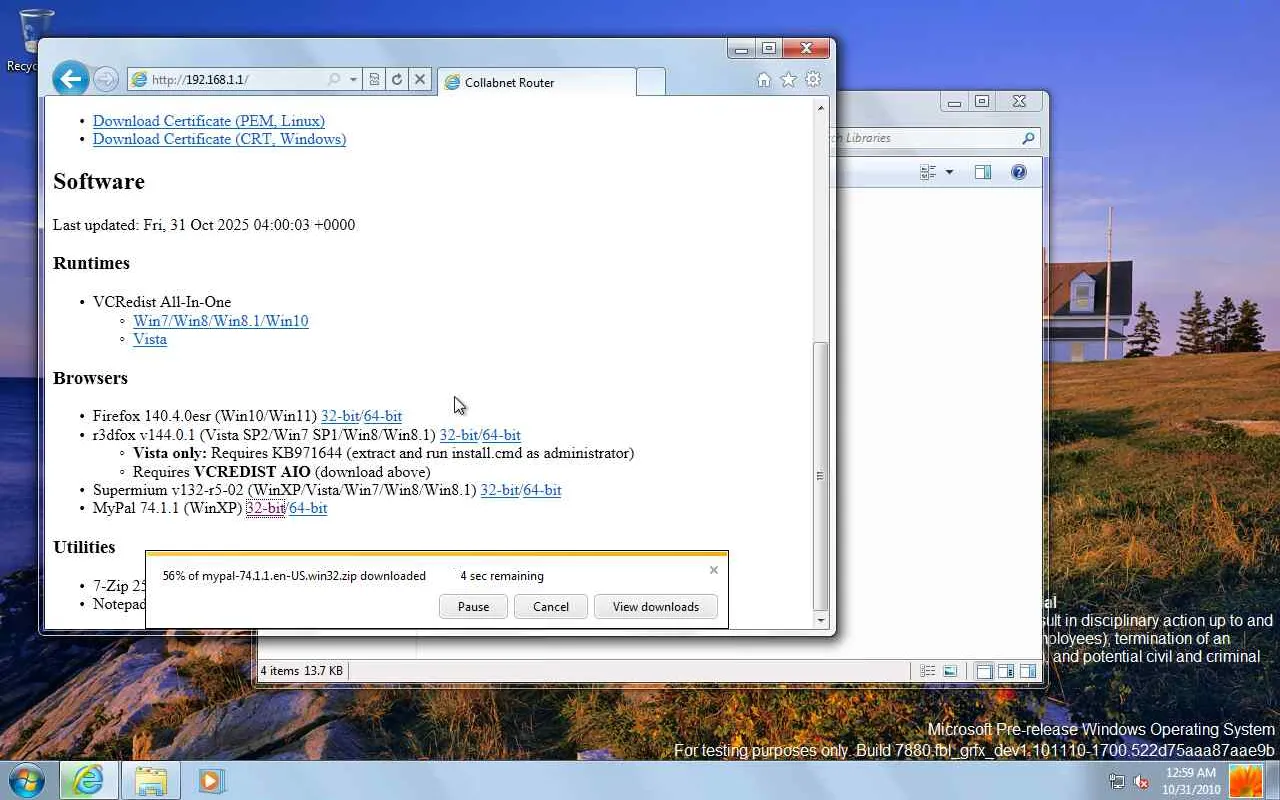Click the flower picture at the taskbar end

tap(1246, 781)
